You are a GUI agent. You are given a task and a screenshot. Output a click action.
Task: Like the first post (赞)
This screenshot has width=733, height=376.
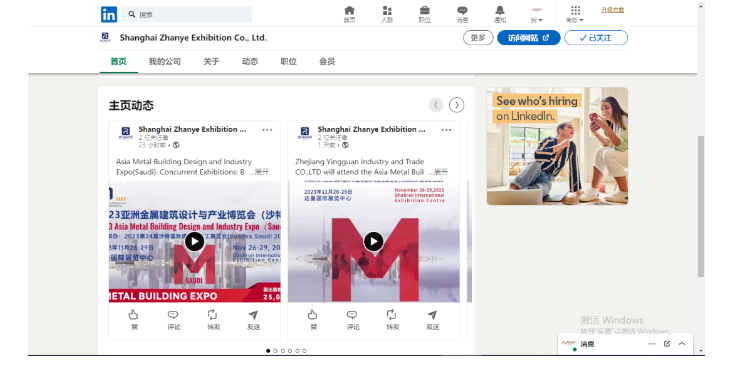(134, 320)
